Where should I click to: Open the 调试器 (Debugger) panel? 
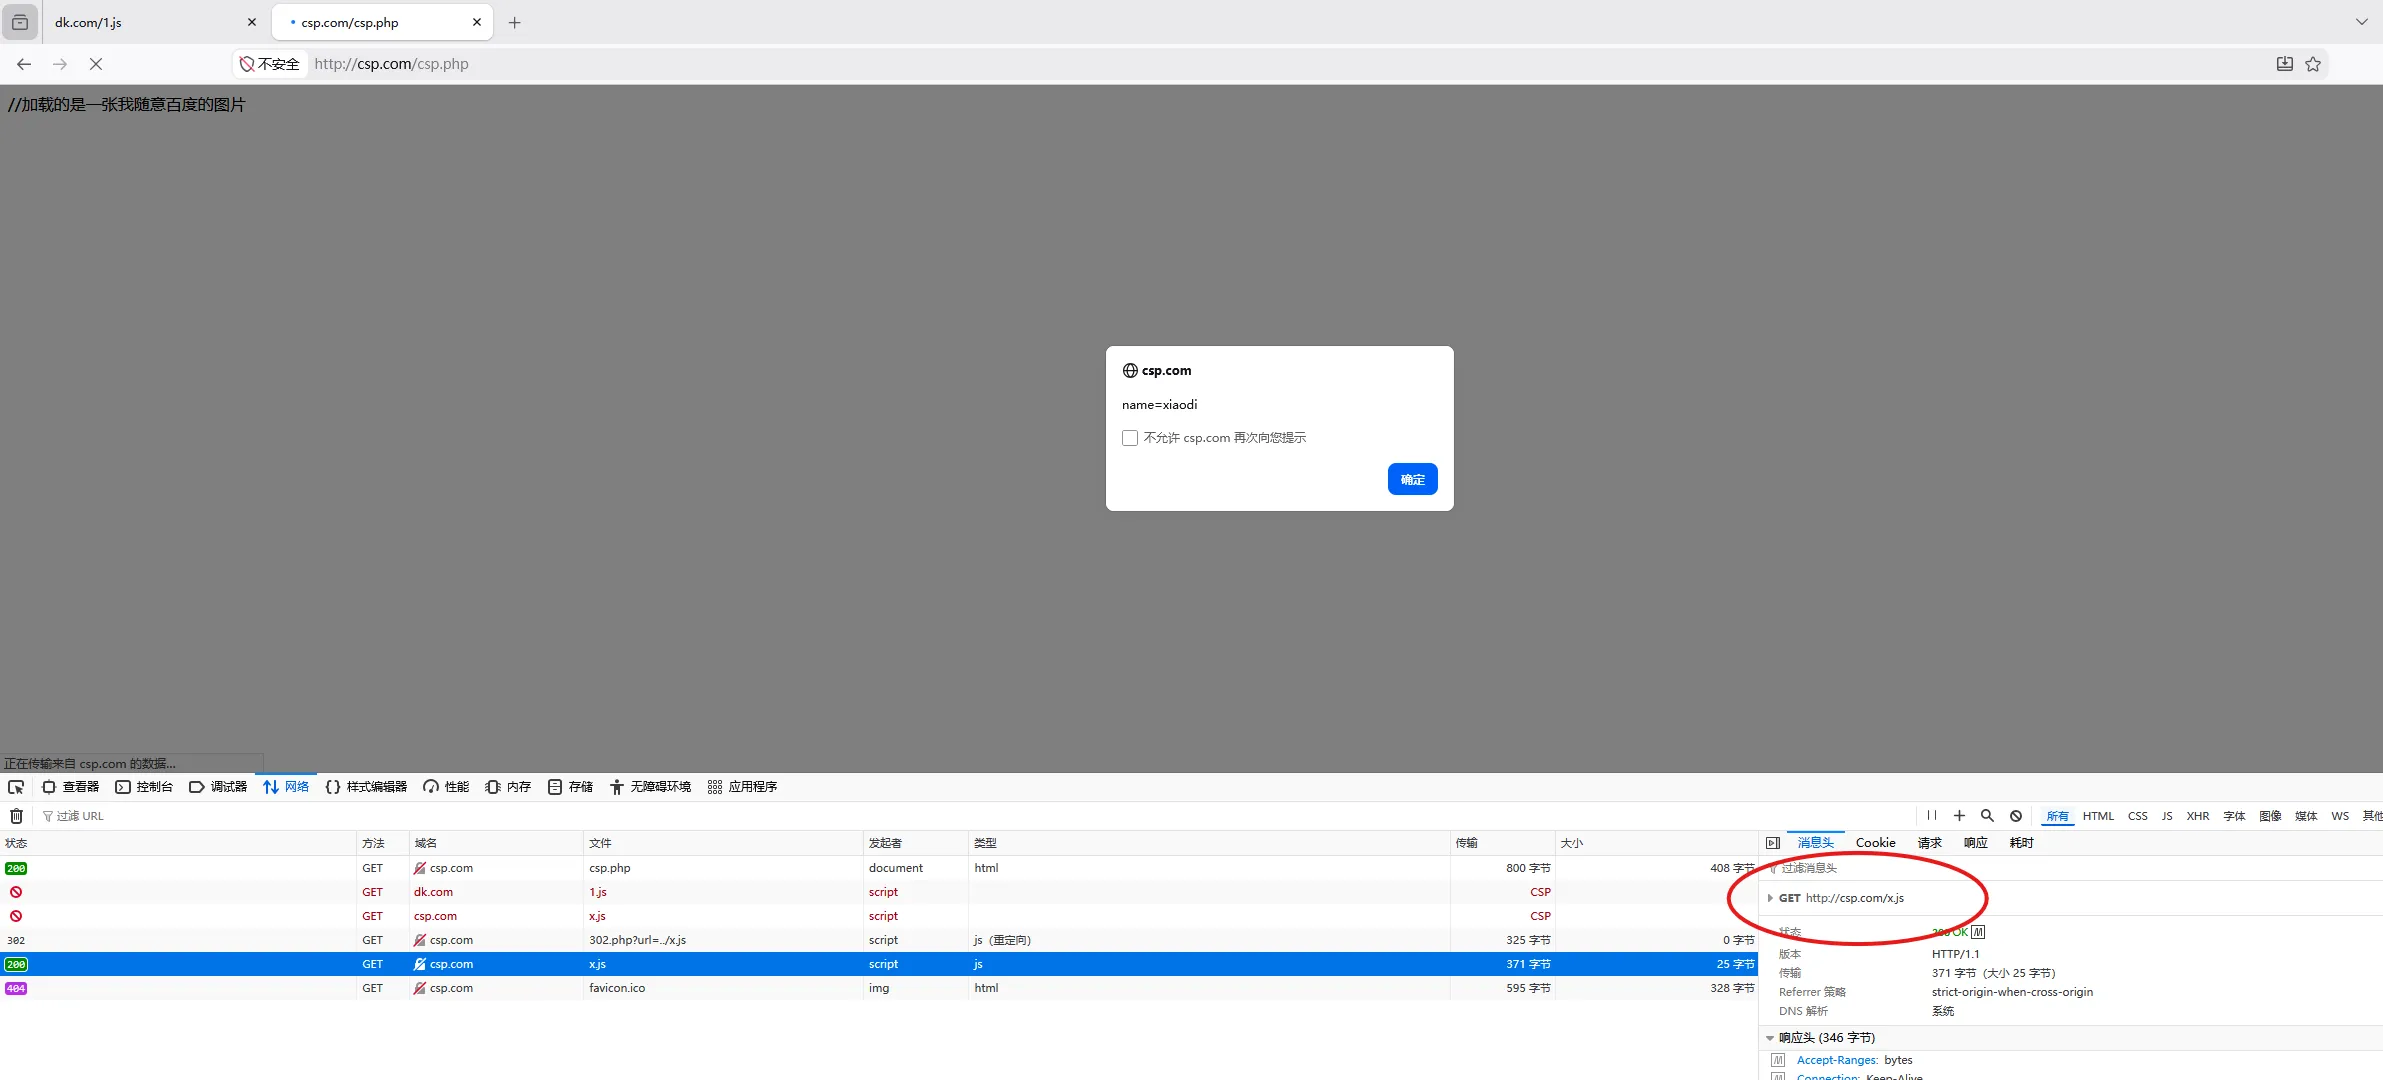pos(218,787)
